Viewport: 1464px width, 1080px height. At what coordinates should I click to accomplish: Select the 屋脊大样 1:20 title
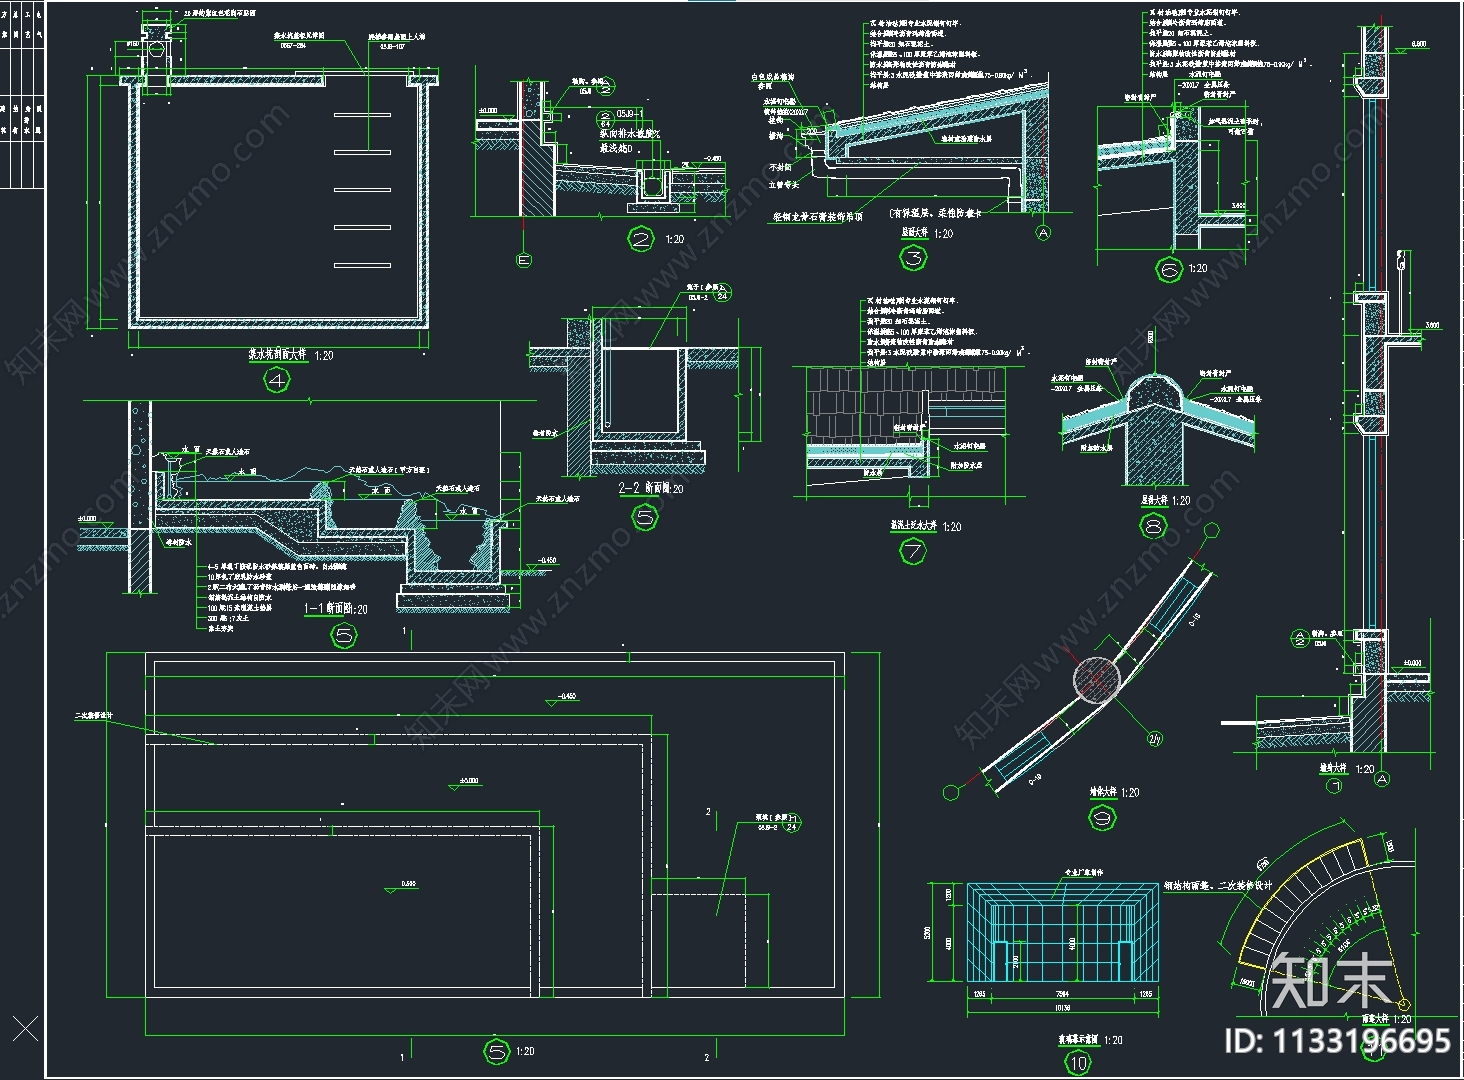click(1165, 500)
